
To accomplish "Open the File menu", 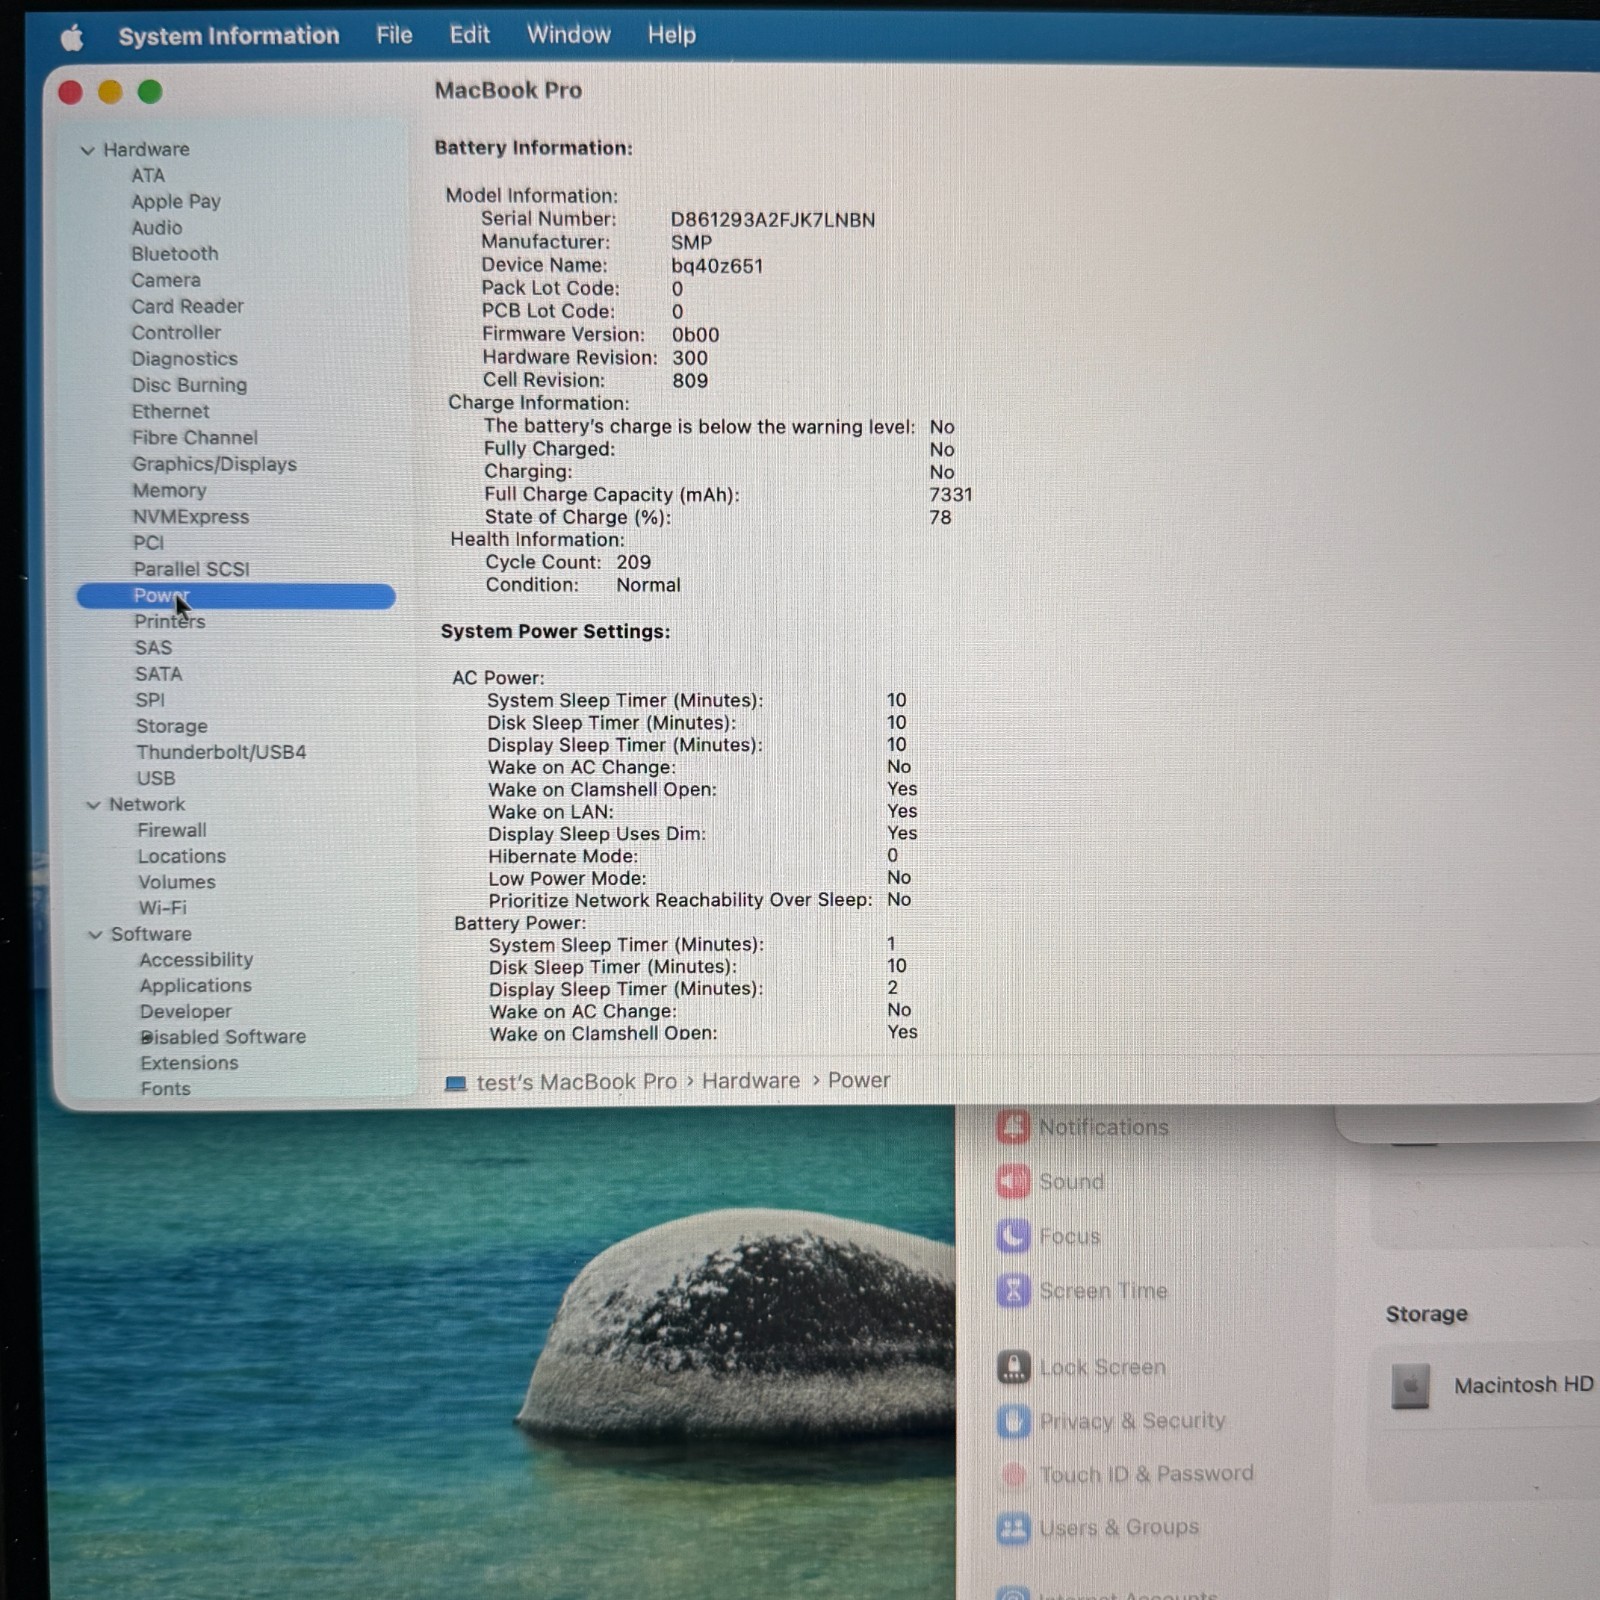I will point(394,35).
